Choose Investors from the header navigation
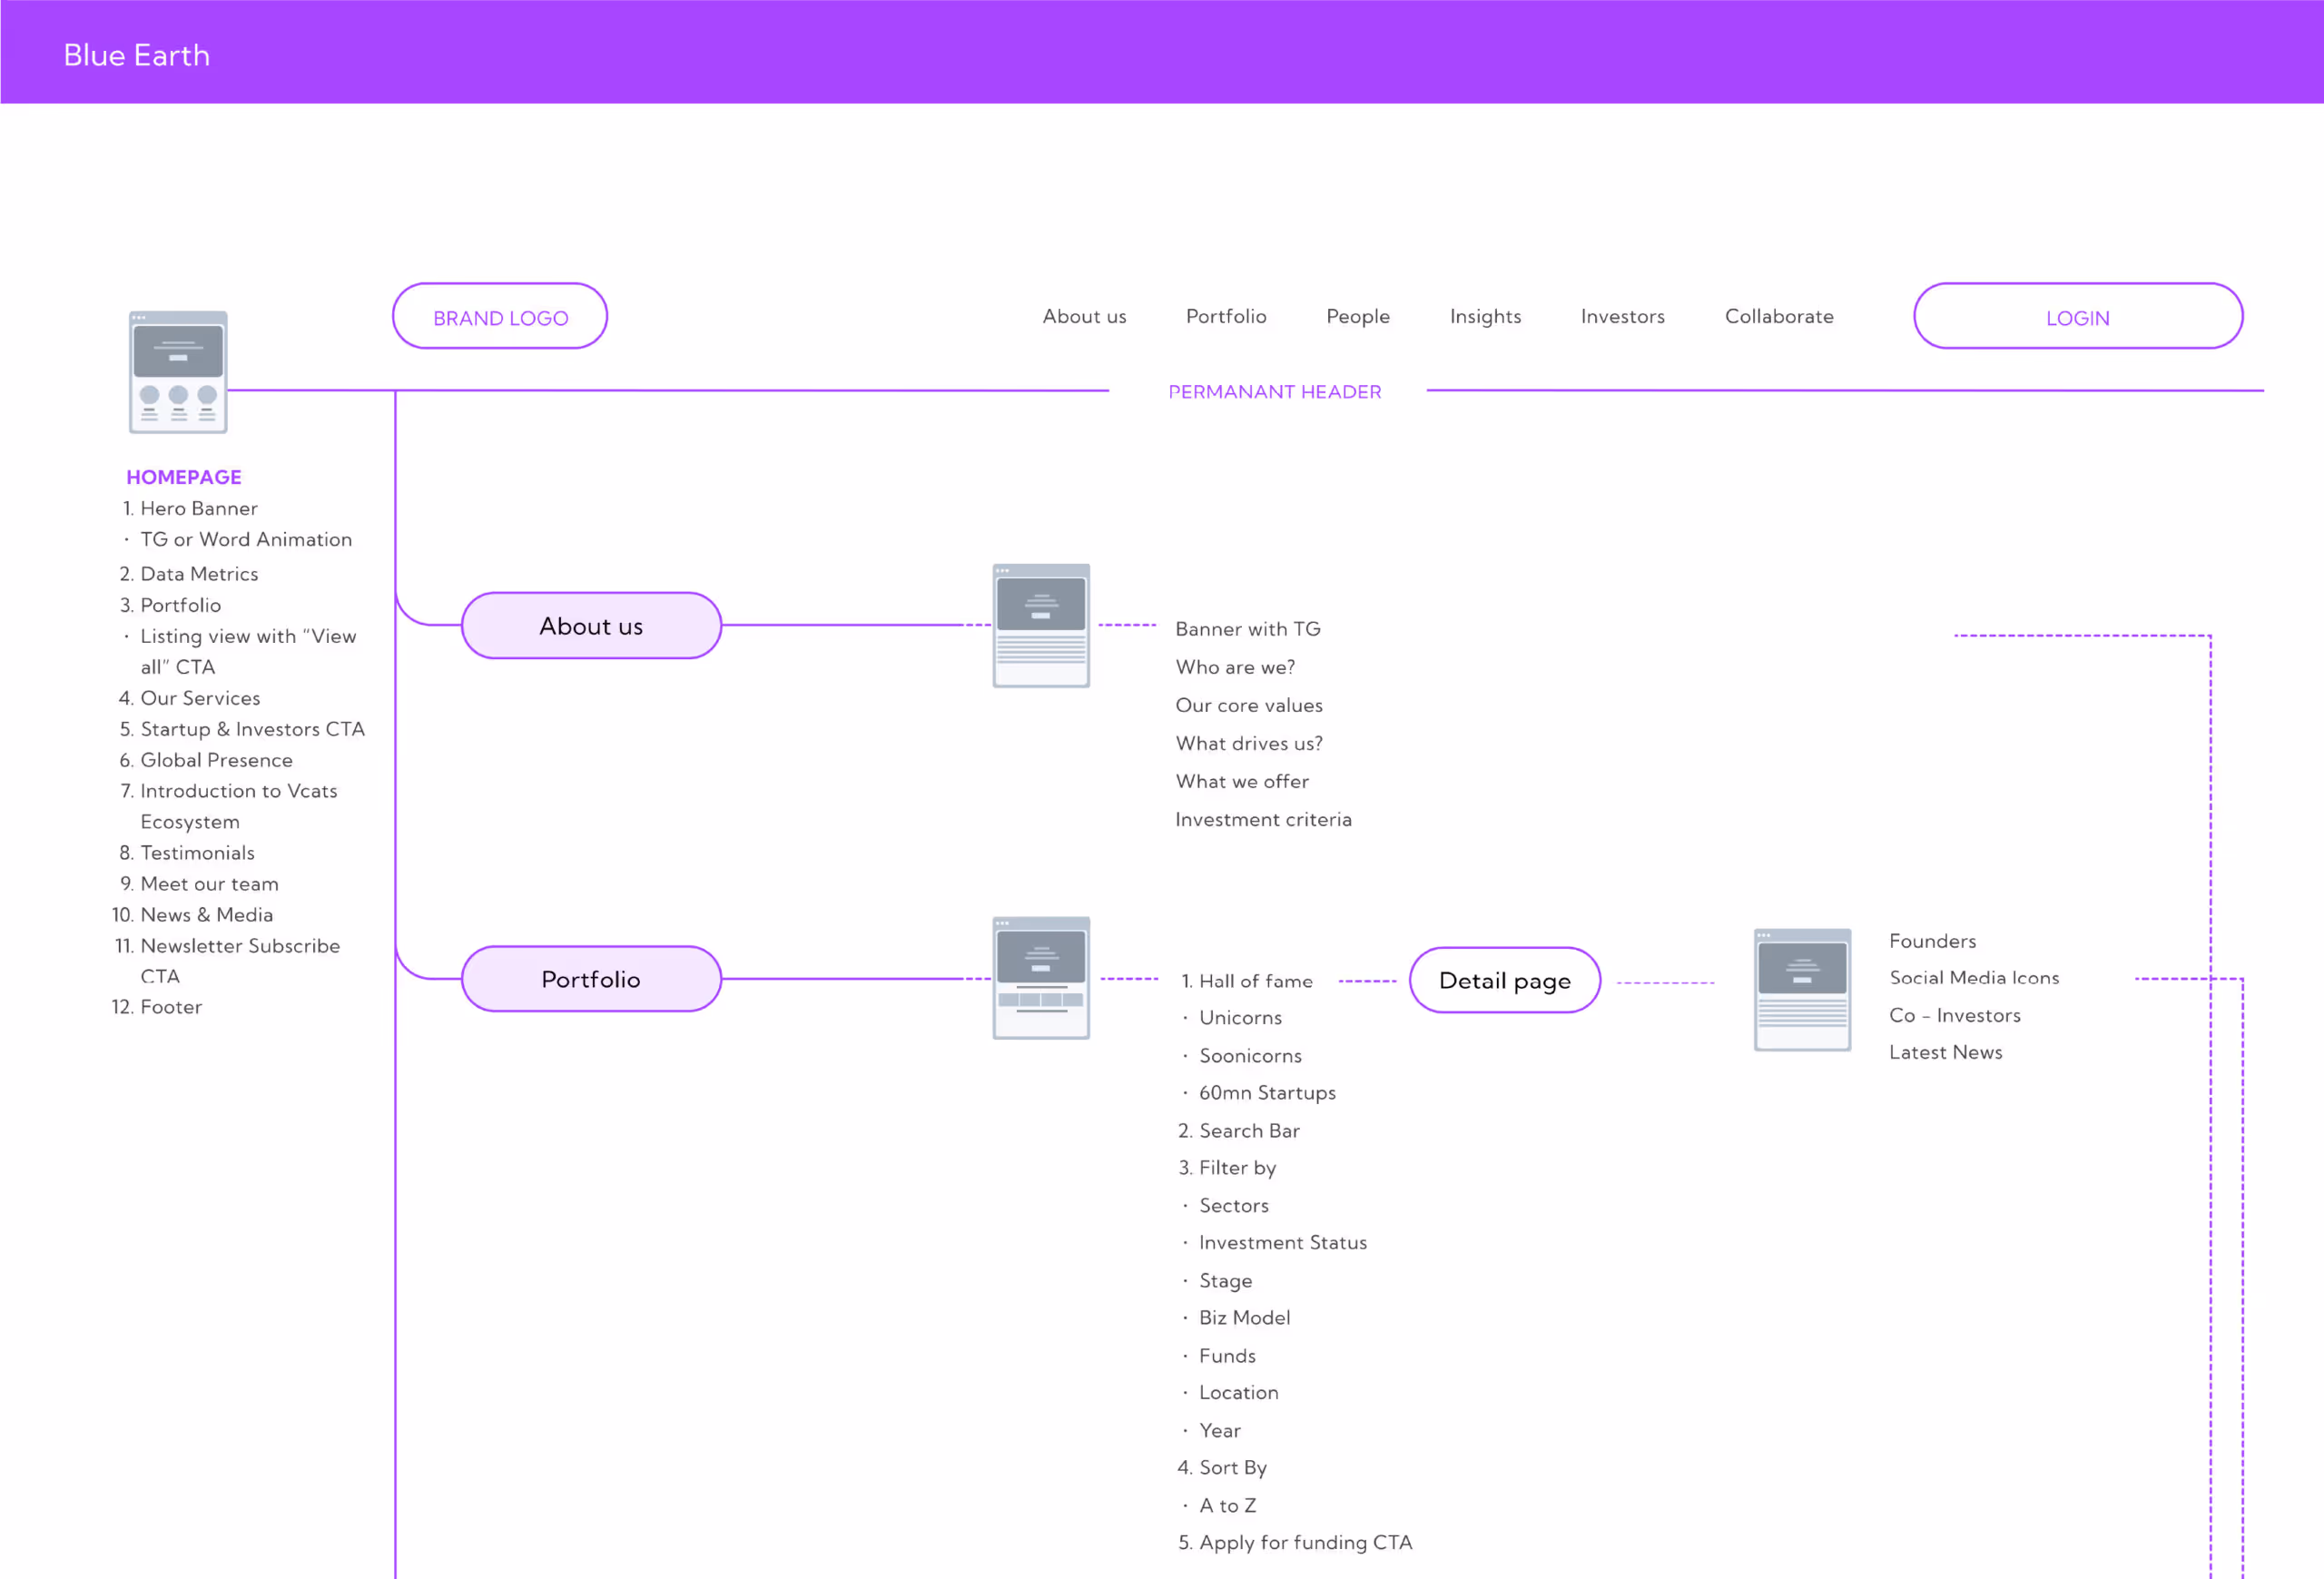Screen dimensions: 2324x1579 [1622, 317]
